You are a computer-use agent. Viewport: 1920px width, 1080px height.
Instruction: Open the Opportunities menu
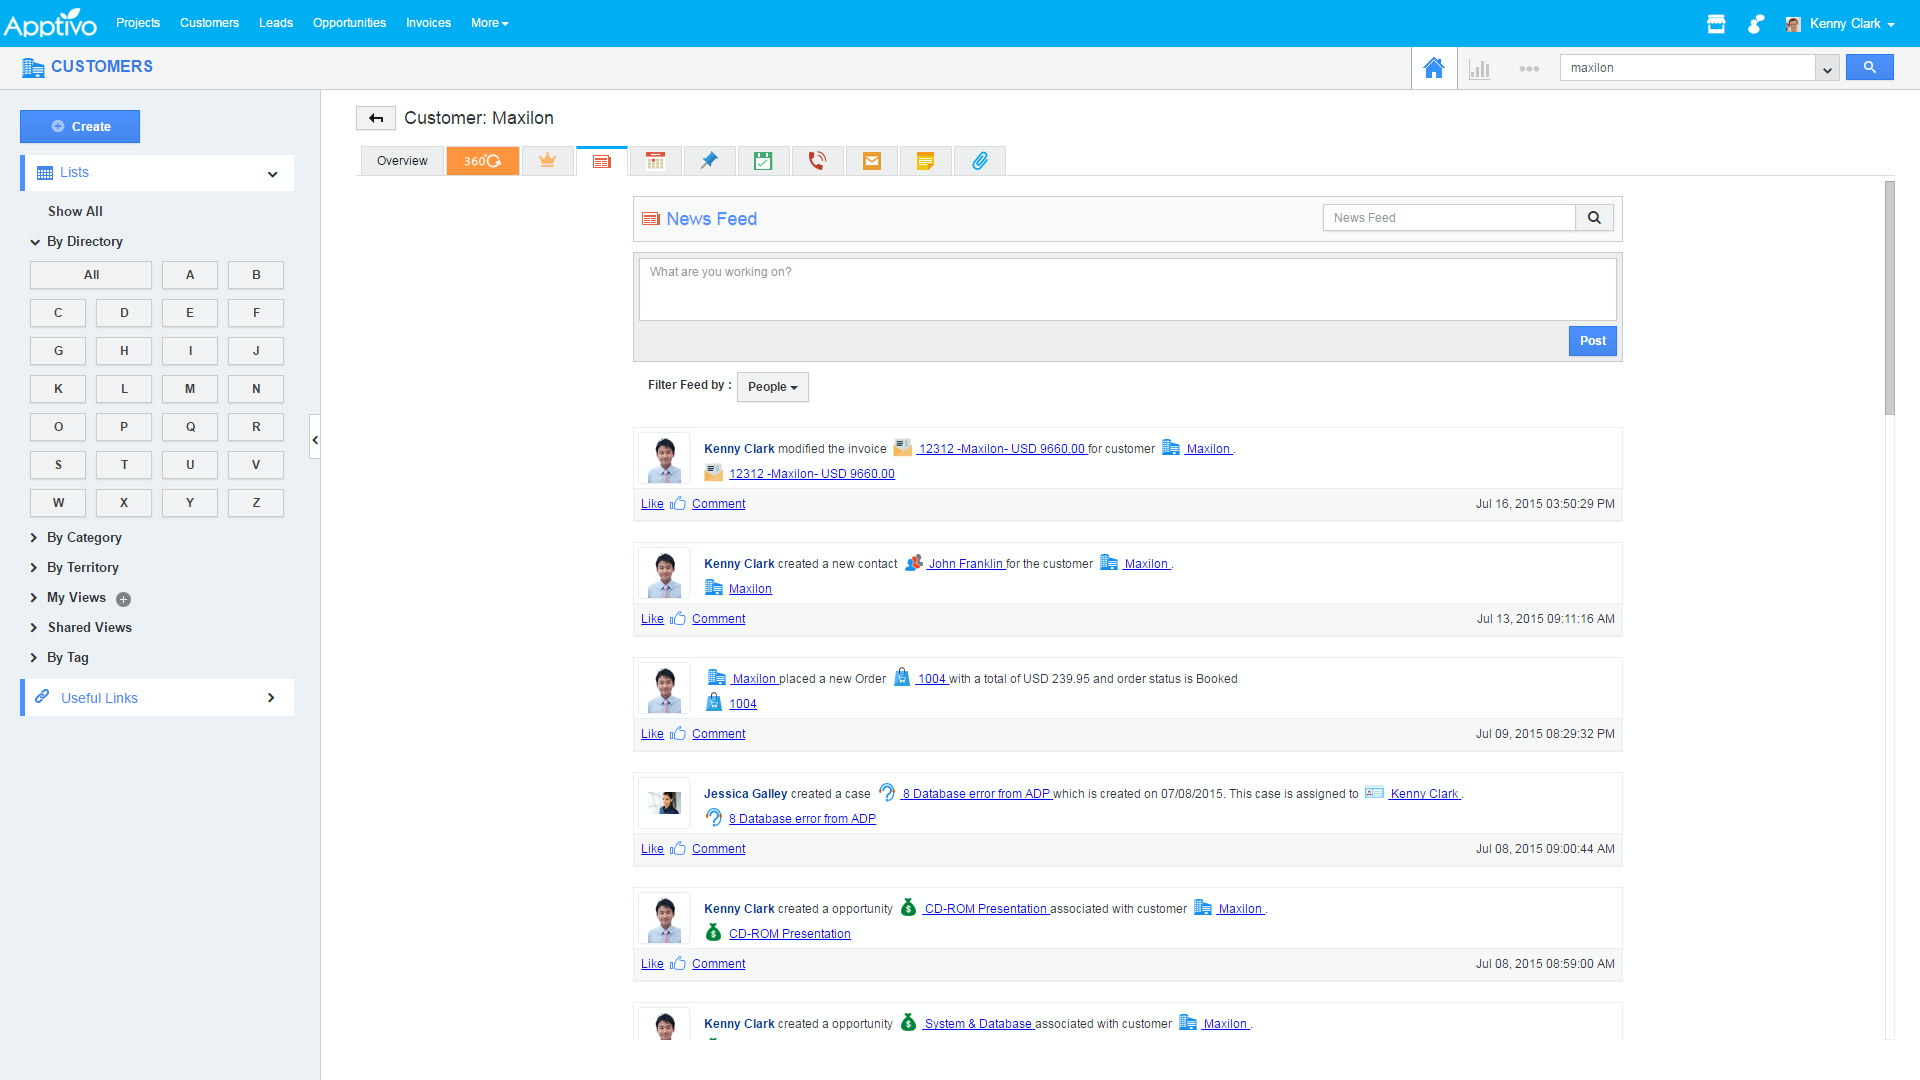tap(349, 23)
